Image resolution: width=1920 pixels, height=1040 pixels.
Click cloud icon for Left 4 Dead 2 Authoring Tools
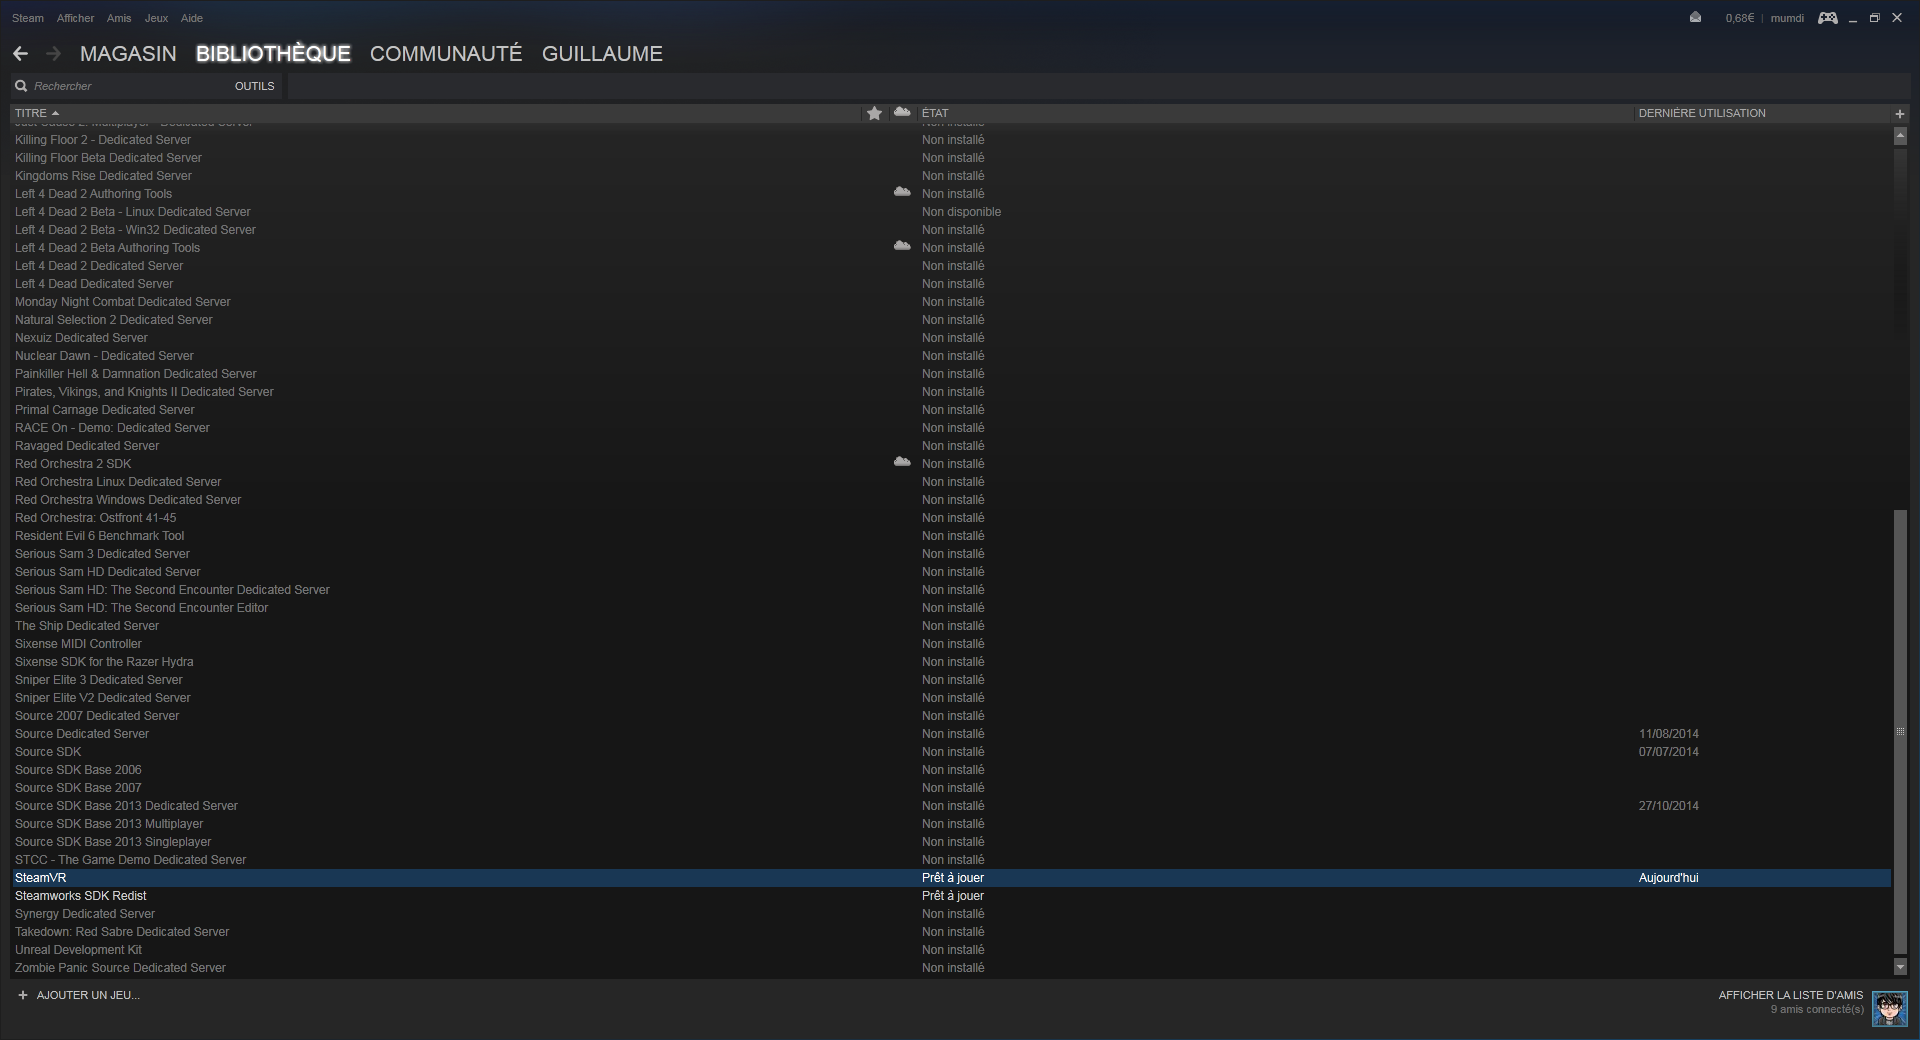[x=902, y=192]
